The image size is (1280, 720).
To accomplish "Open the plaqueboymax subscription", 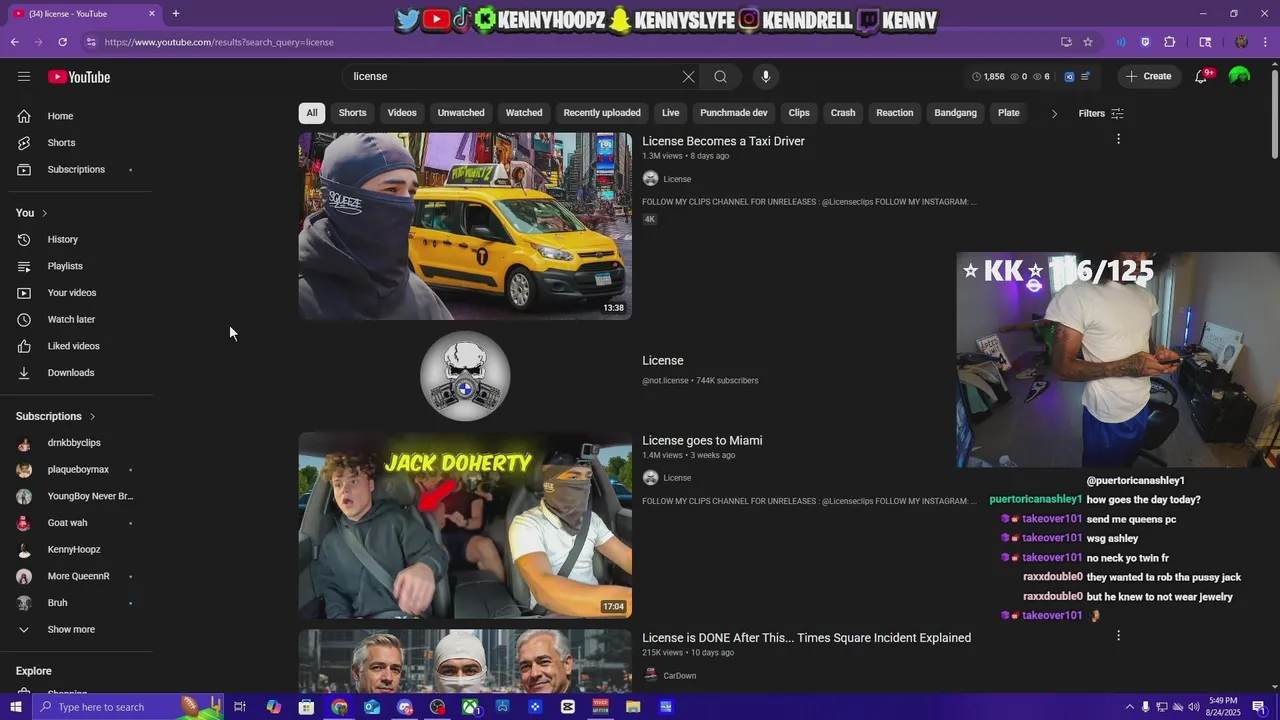I will [78, 470].
